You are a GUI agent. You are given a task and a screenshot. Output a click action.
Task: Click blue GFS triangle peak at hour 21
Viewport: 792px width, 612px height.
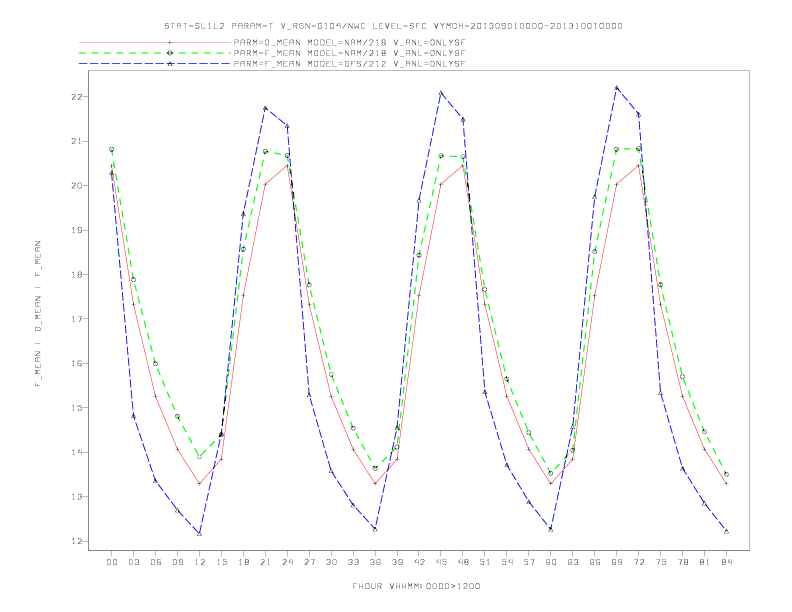click(265, 108)
